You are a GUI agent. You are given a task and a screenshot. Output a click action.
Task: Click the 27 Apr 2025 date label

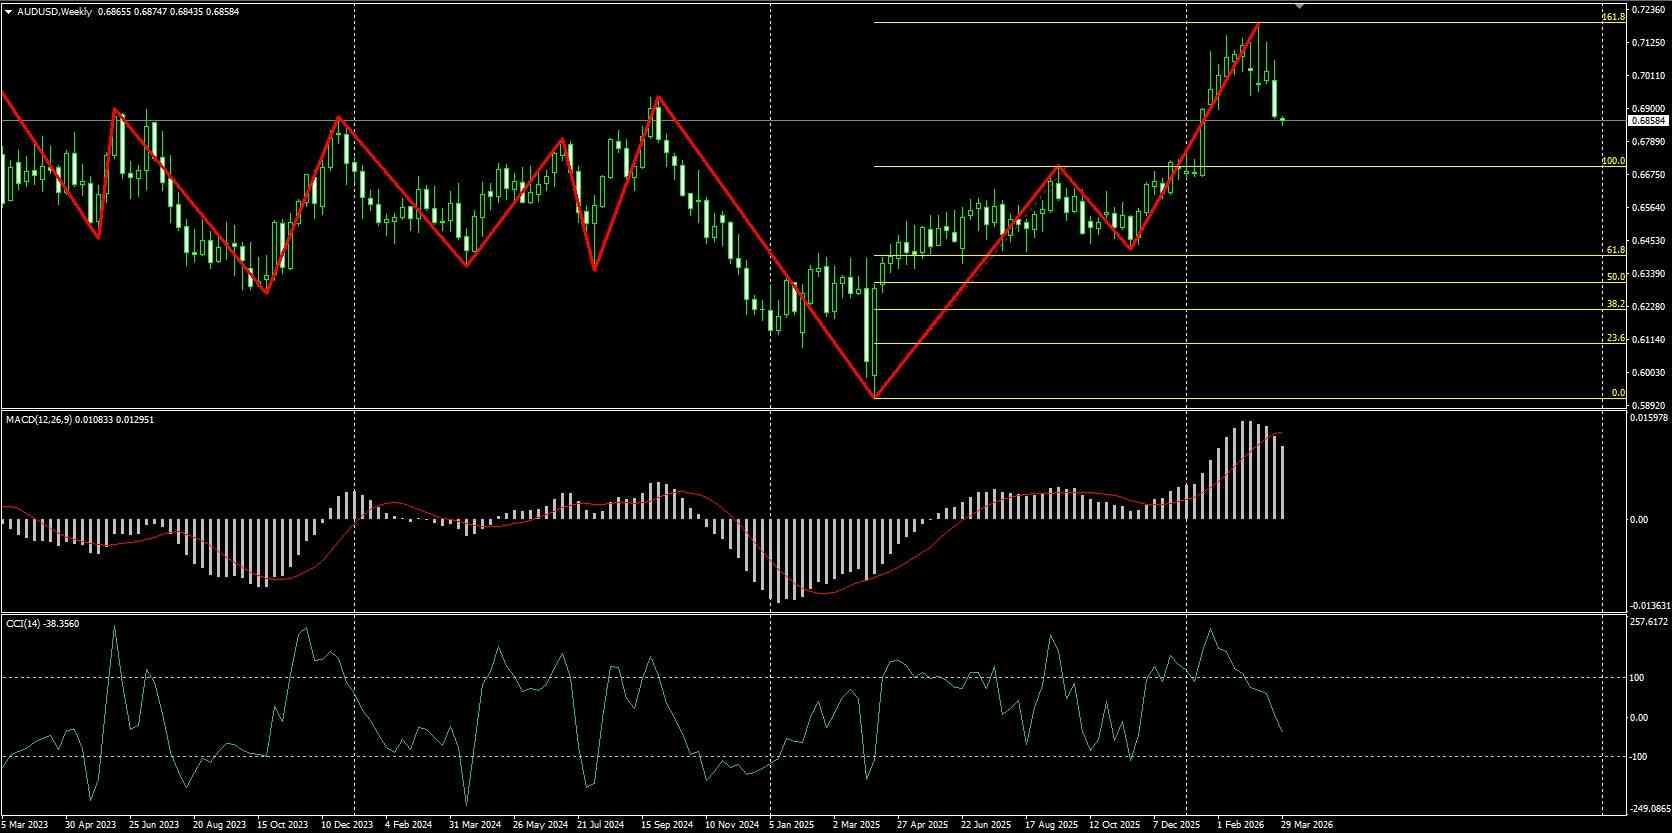[x=922, y=825]
